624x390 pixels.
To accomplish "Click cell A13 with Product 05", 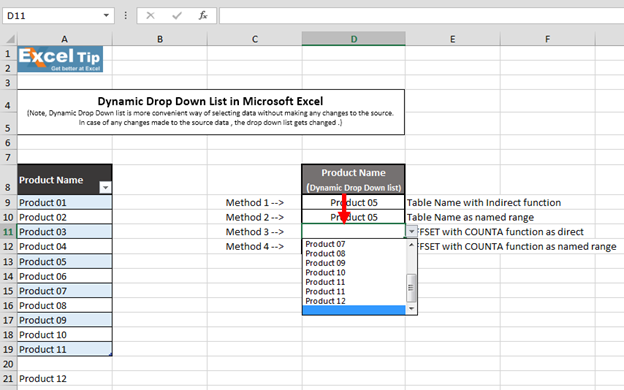I will 64,261.
